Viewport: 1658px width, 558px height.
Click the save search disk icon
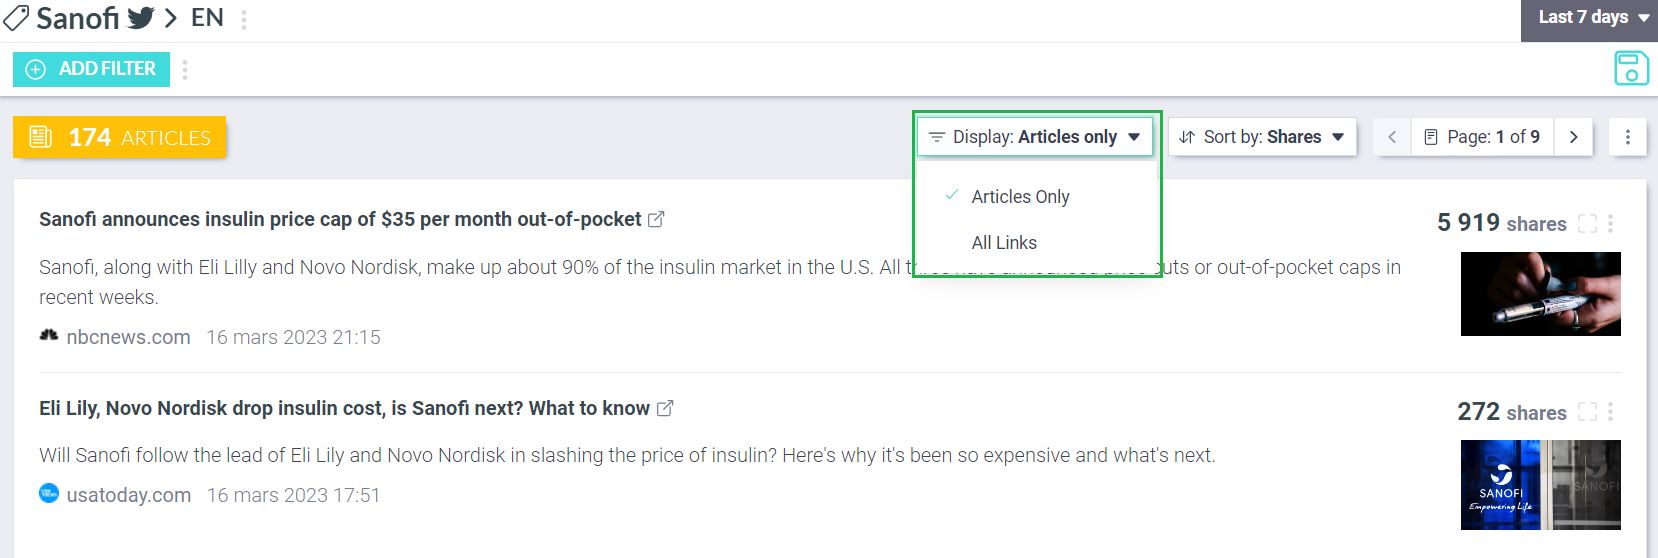point(1631,69)
